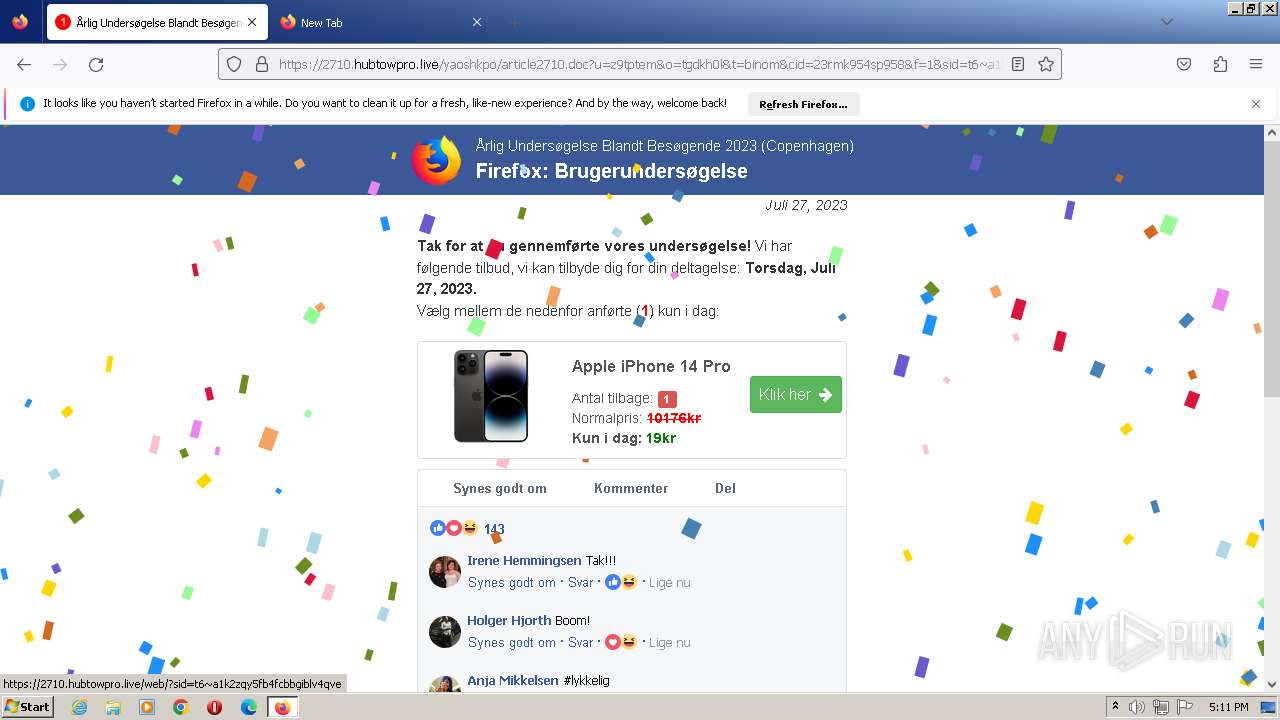1280x720 pixels.
Task: Open File Explorer folder from taskbar
Action: pos(113,707)
